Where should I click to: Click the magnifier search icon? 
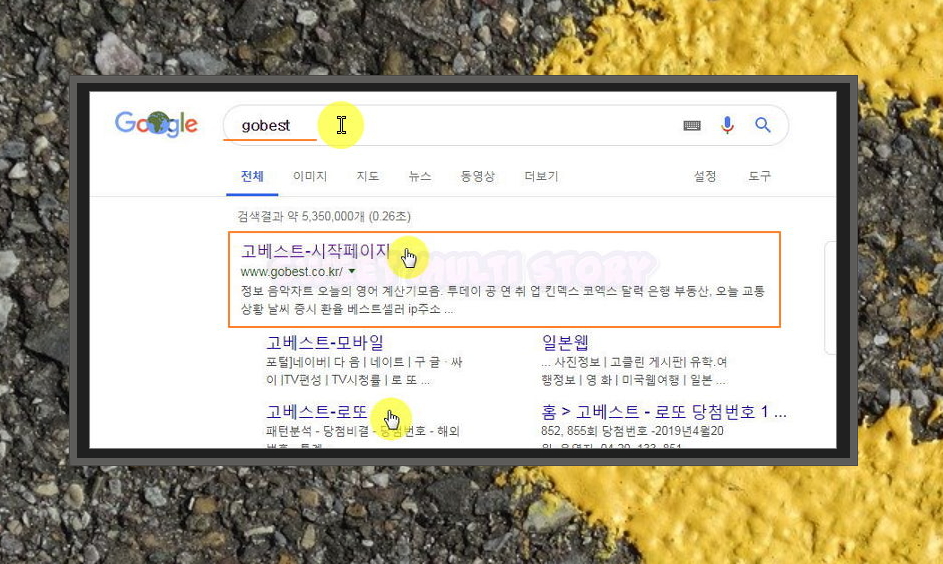click(763, 124)
